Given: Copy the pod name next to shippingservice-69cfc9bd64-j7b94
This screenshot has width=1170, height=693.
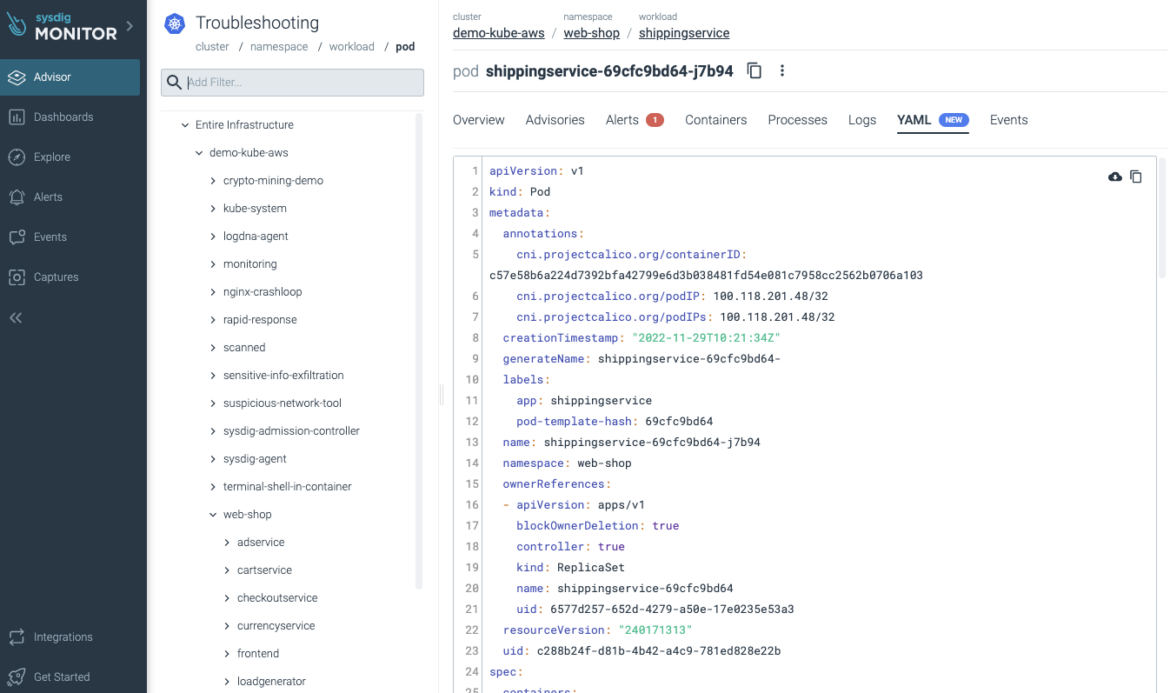Looking at the screenshot, I should pos(754,71).
